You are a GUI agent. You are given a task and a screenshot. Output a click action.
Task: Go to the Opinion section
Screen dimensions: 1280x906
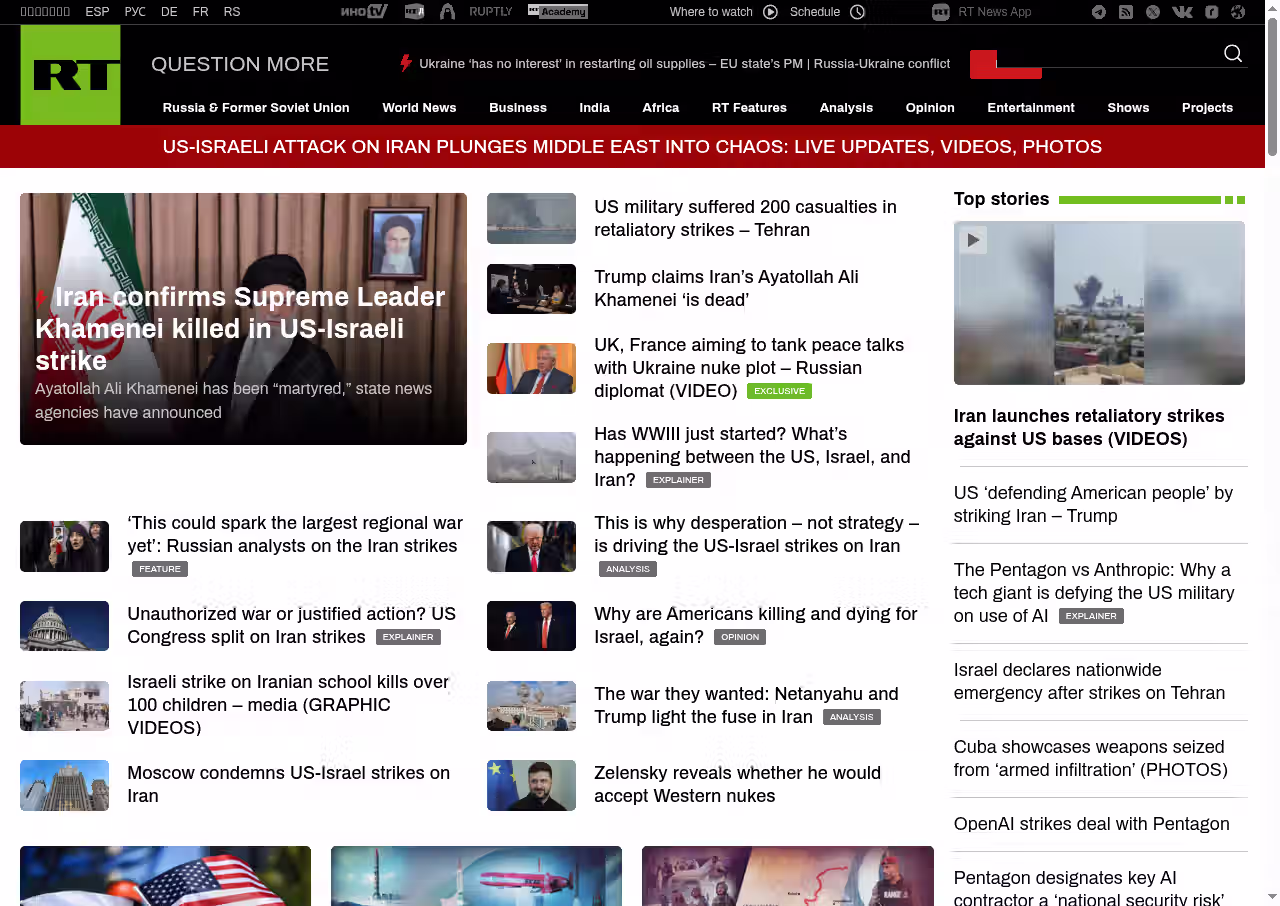click(929, 108)
